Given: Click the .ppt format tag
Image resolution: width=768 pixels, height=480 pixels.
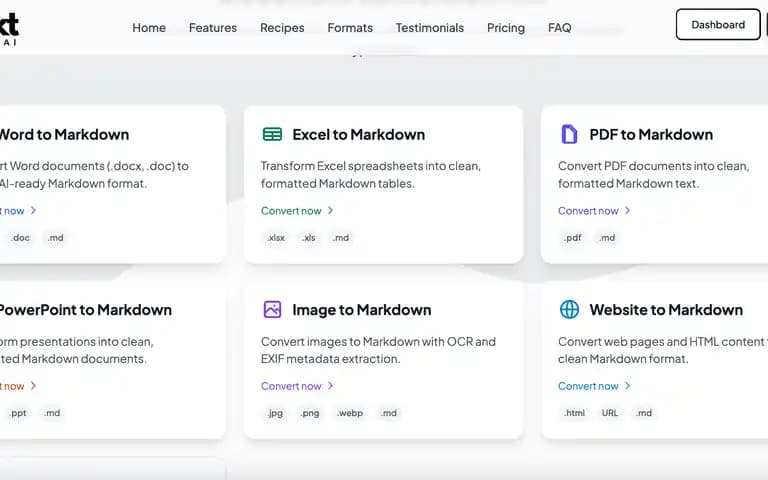Looking at the screenshot, I should 18,413.
